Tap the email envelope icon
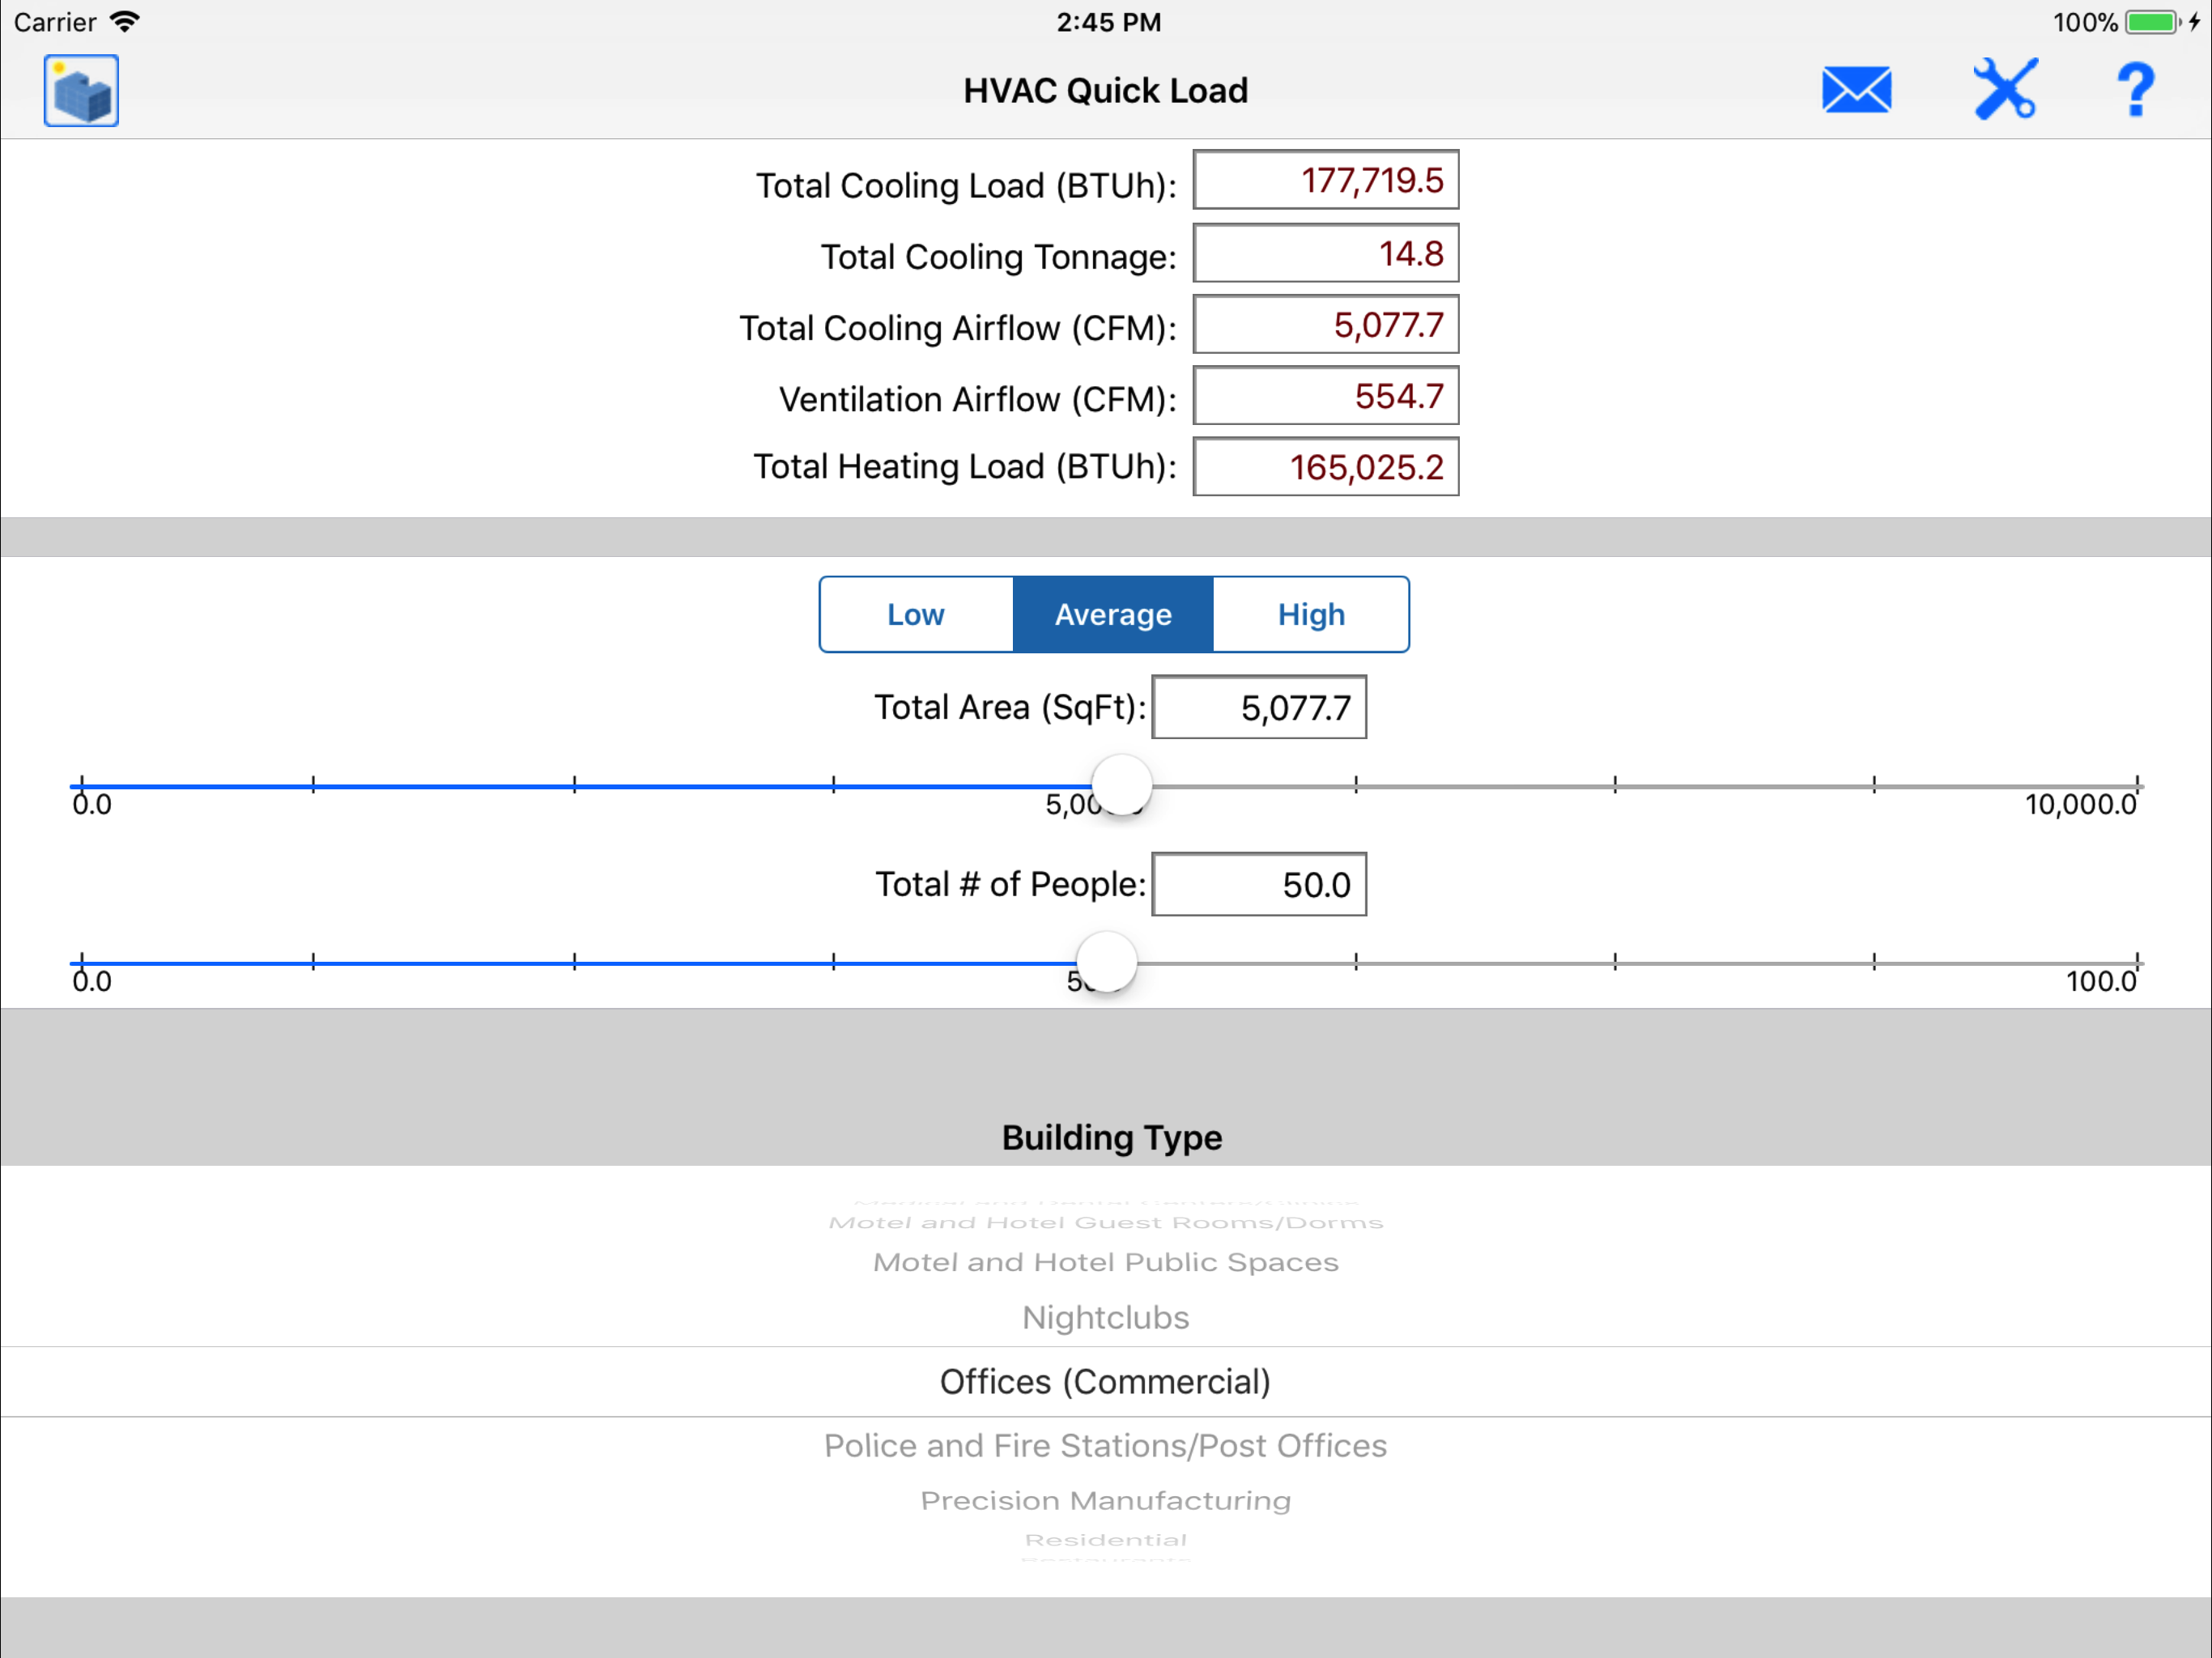The height and width of the screenshot is (1658, 2212). coord(1856,91)
